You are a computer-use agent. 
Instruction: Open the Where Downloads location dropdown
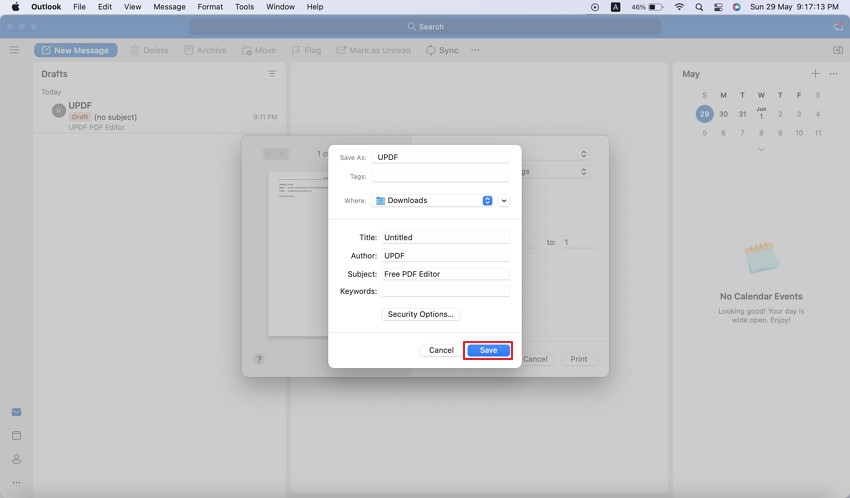(433, 201)
